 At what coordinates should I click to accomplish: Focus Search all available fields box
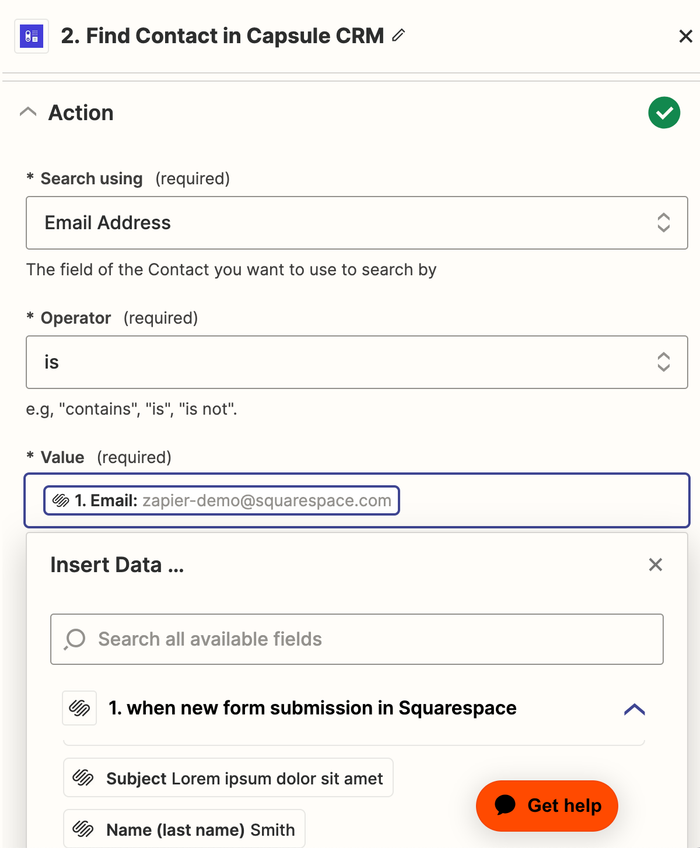tap(356, 639)
